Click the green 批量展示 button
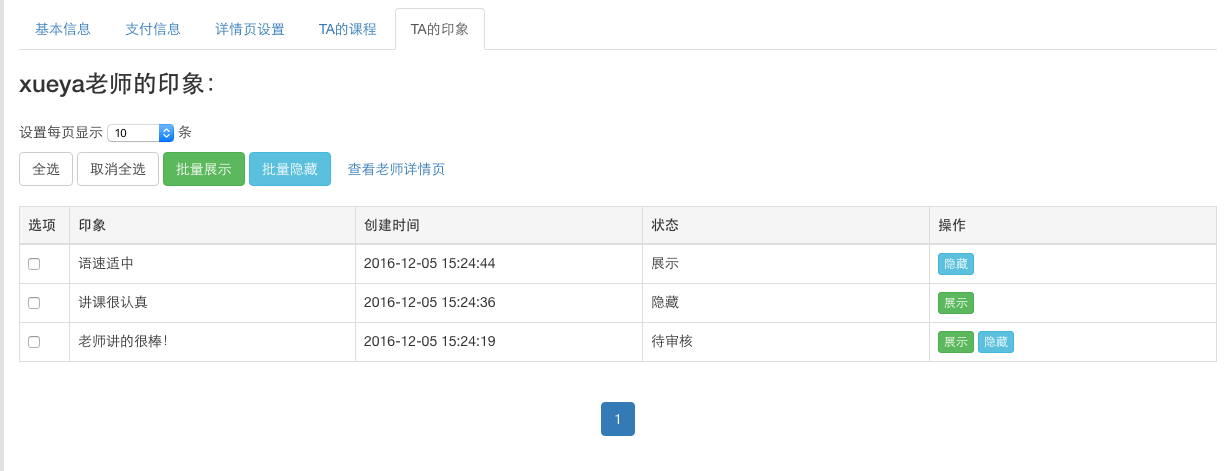1225x471 pixels. (204, 169)
